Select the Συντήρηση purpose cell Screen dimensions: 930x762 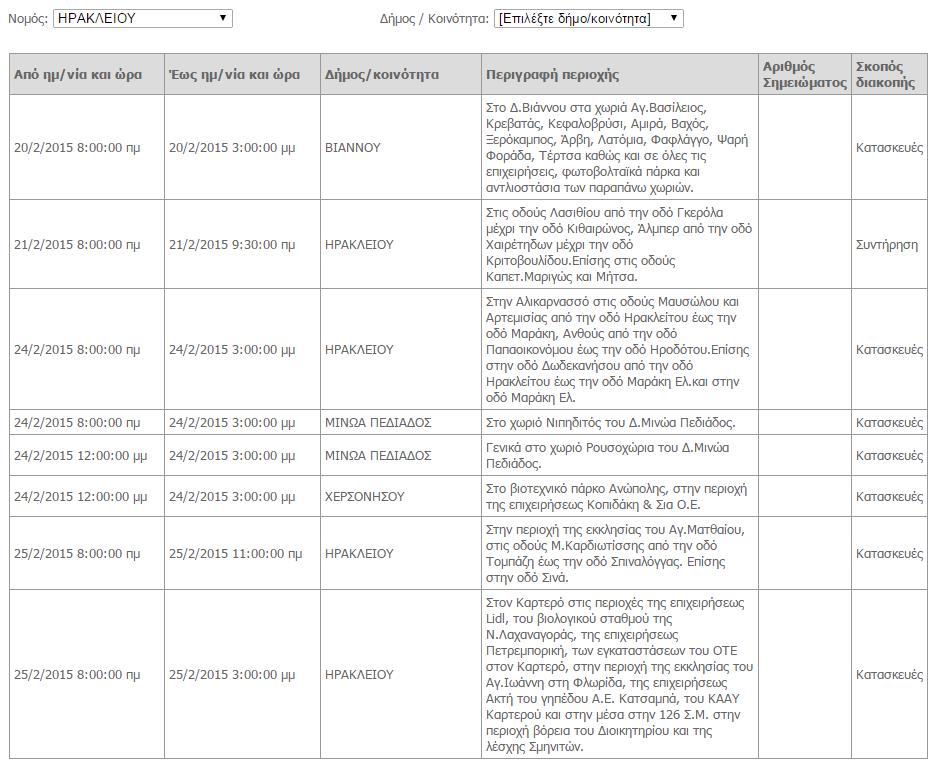click(x=886, y=245)
